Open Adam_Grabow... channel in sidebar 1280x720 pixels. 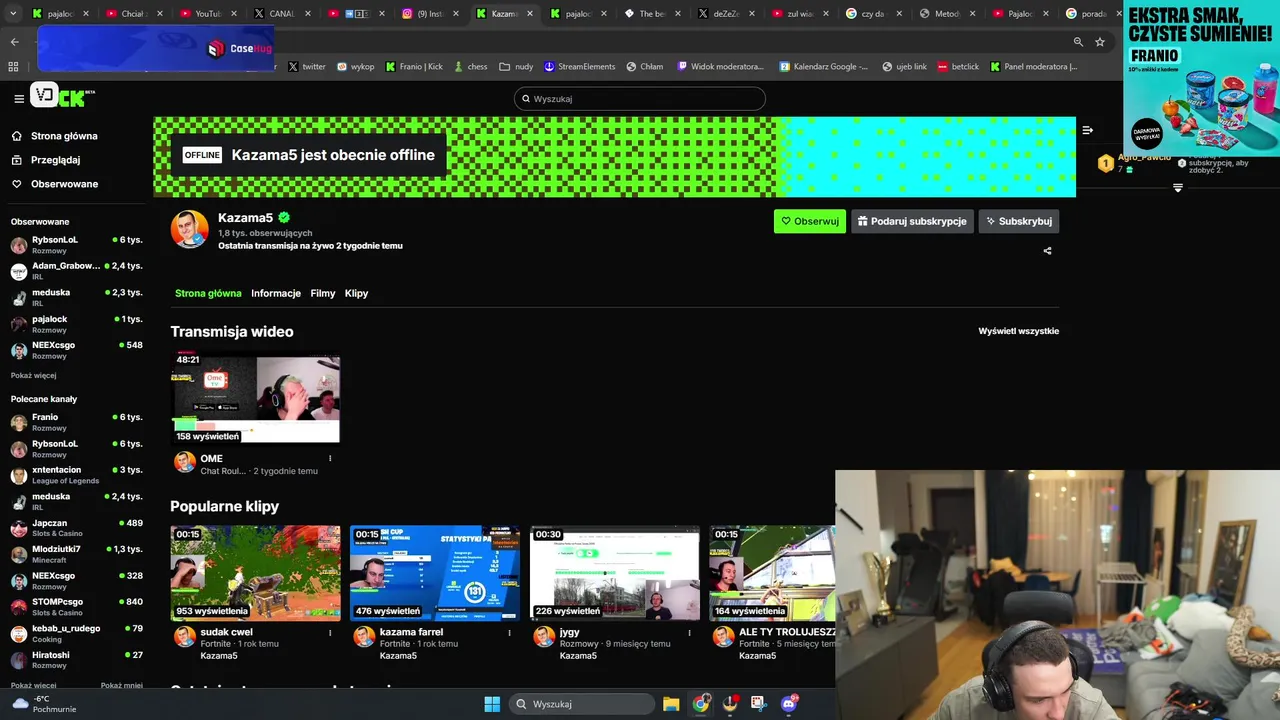(x=76, y=271)
